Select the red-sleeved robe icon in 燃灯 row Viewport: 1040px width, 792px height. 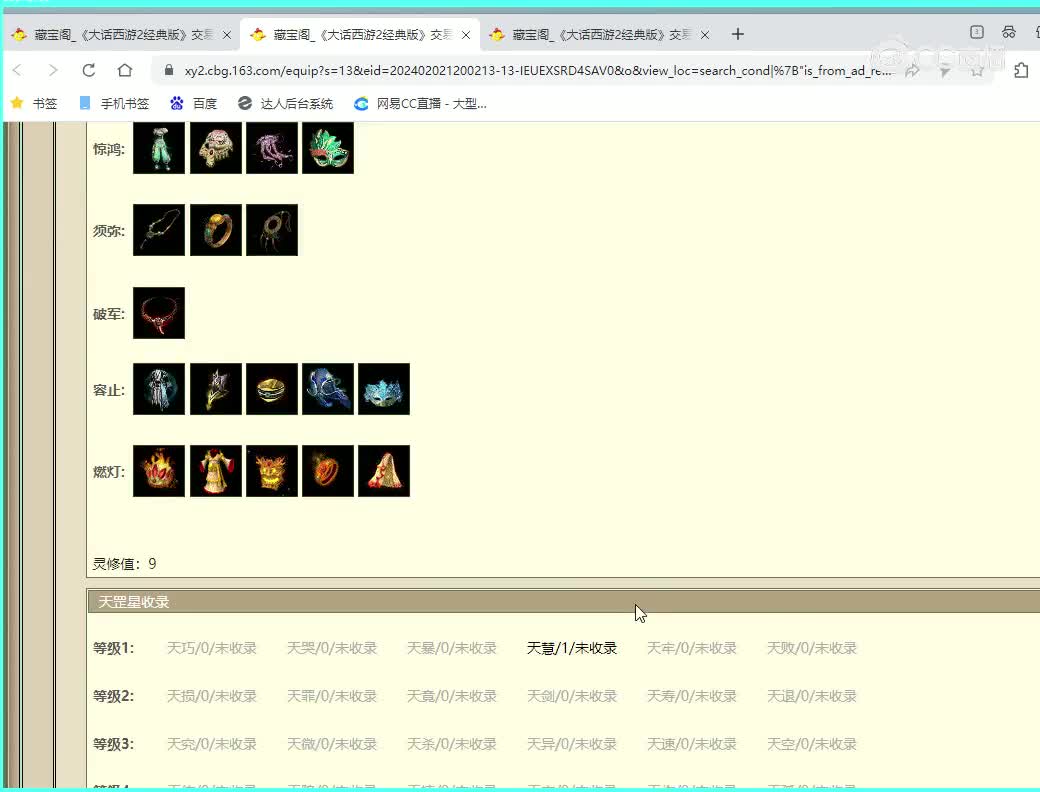[216, 471]
